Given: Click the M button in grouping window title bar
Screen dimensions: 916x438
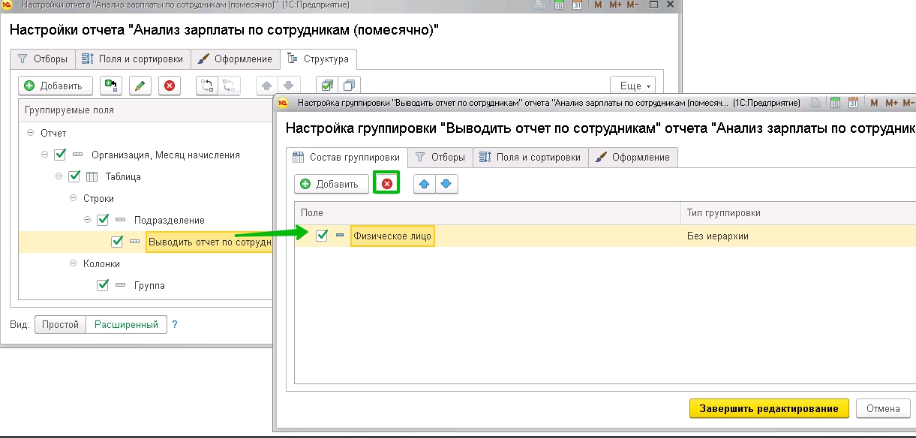Looking at the screenshot, I should click(874, 103).
